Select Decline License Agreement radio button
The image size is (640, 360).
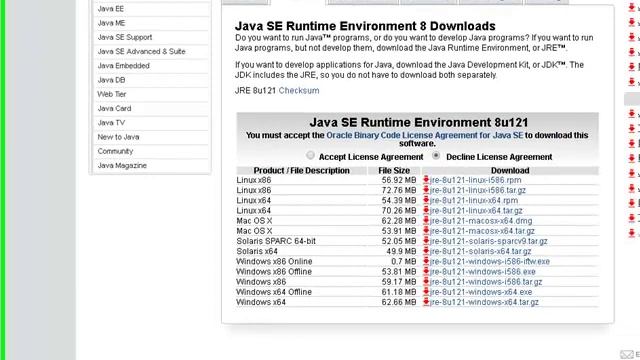436,155
